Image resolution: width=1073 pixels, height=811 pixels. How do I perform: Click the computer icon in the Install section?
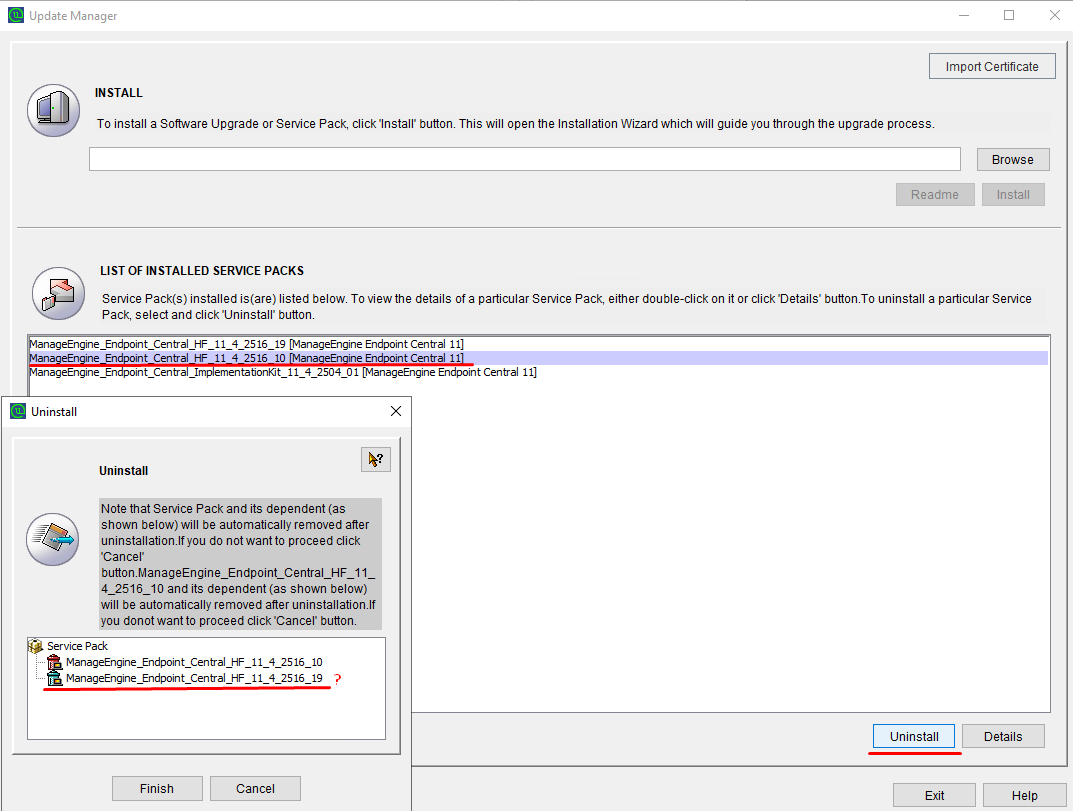[53, 110]
